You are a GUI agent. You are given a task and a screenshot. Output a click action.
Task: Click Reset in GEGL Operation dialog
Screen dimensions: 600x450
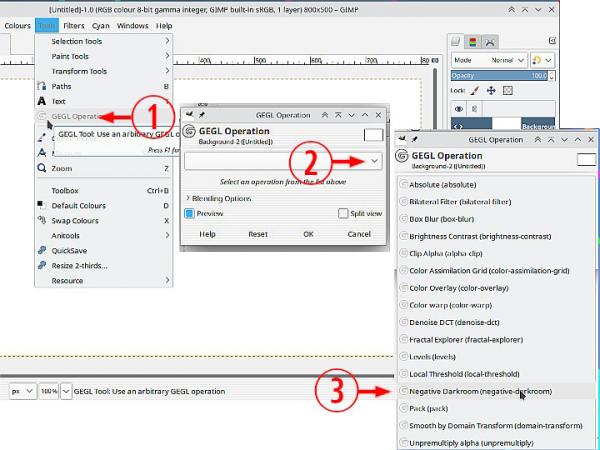[x=258, y=234]
